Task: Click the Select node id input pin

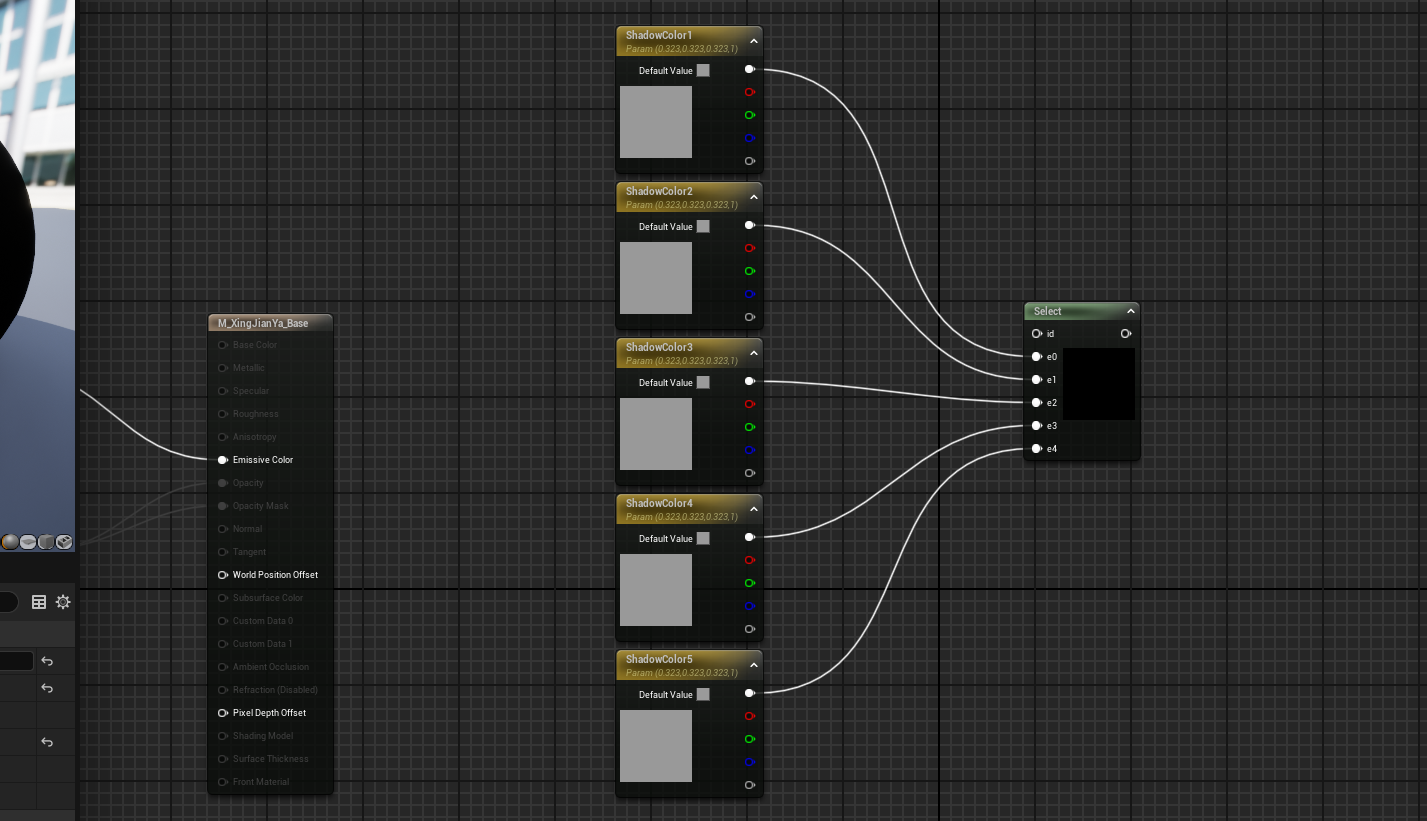Action: 1037,334
